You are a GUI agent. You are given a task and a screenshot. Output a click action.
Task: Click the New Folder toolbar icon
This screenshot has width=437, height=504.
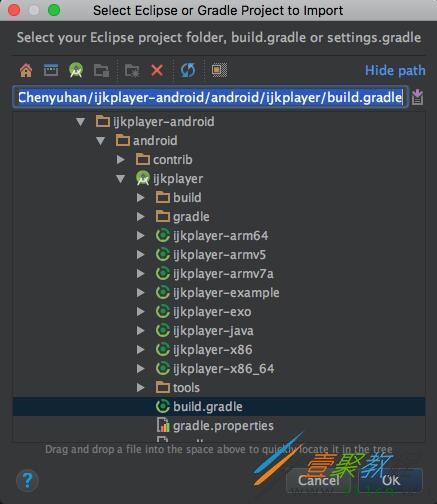101,71
